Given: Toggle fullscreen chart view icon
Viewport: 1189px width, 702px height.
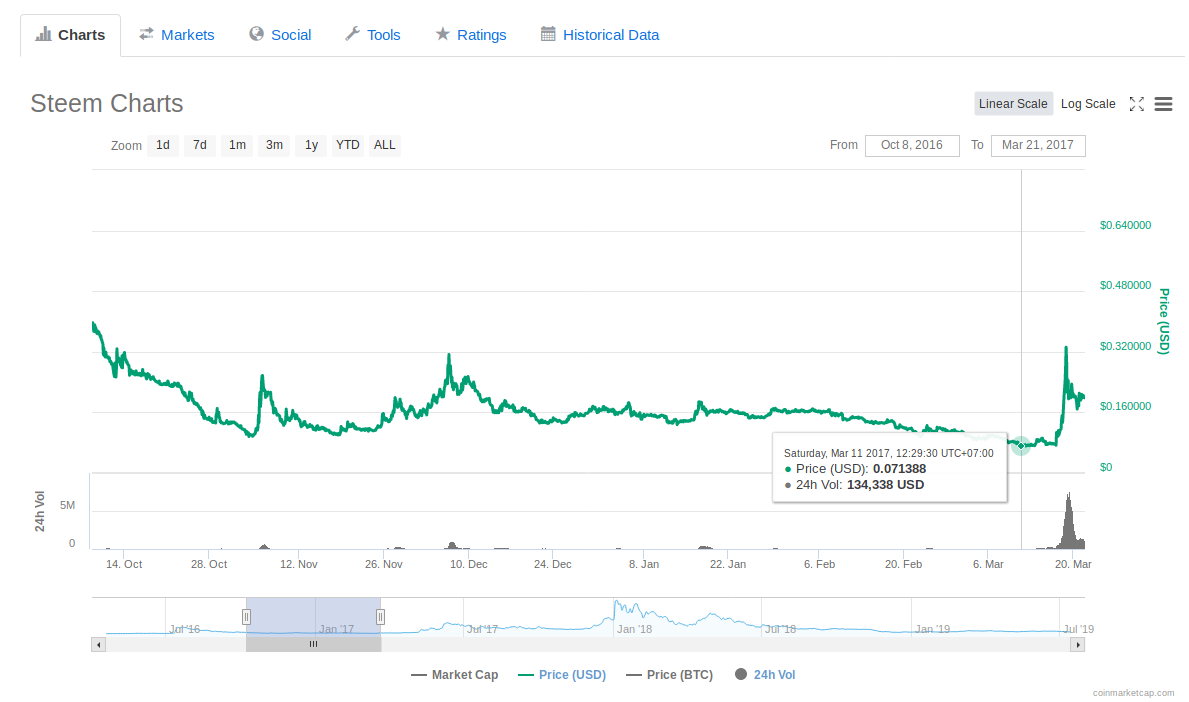Looking at the screenshot, I should [1137, 104].
